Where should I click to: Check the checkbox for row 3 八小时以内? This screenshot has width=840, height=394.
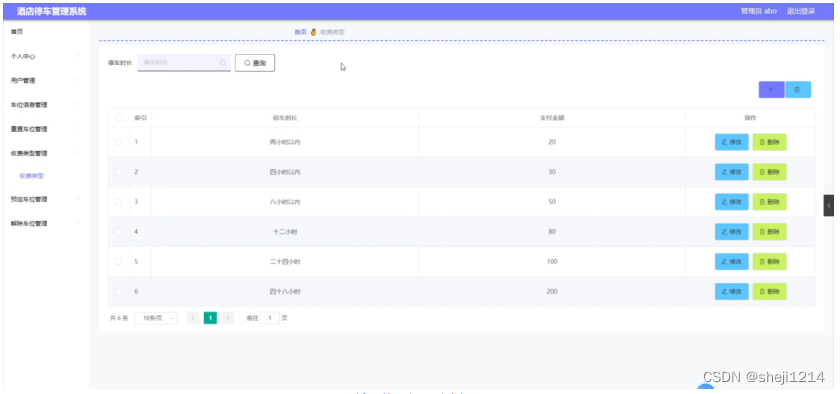coord(119,202)
